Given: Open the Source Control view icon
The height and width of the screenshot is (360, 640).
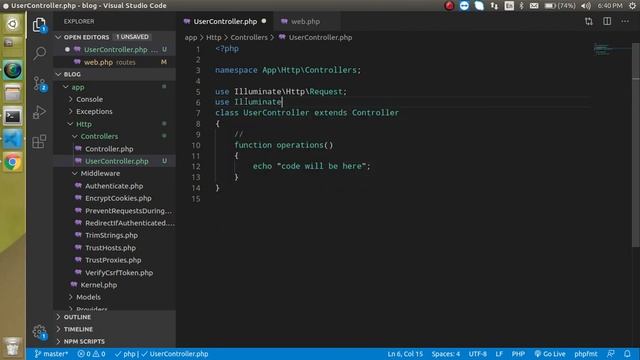Looking at the screenshot, I should pos(40,84).
